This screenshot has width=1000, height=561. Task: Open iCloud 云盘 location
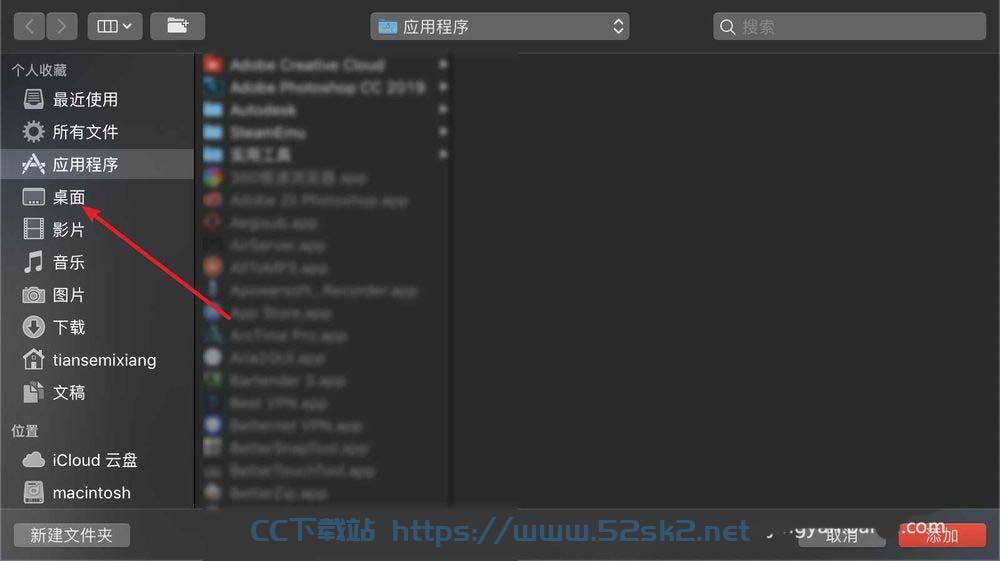pyautogui.click(x=97, y=460)
